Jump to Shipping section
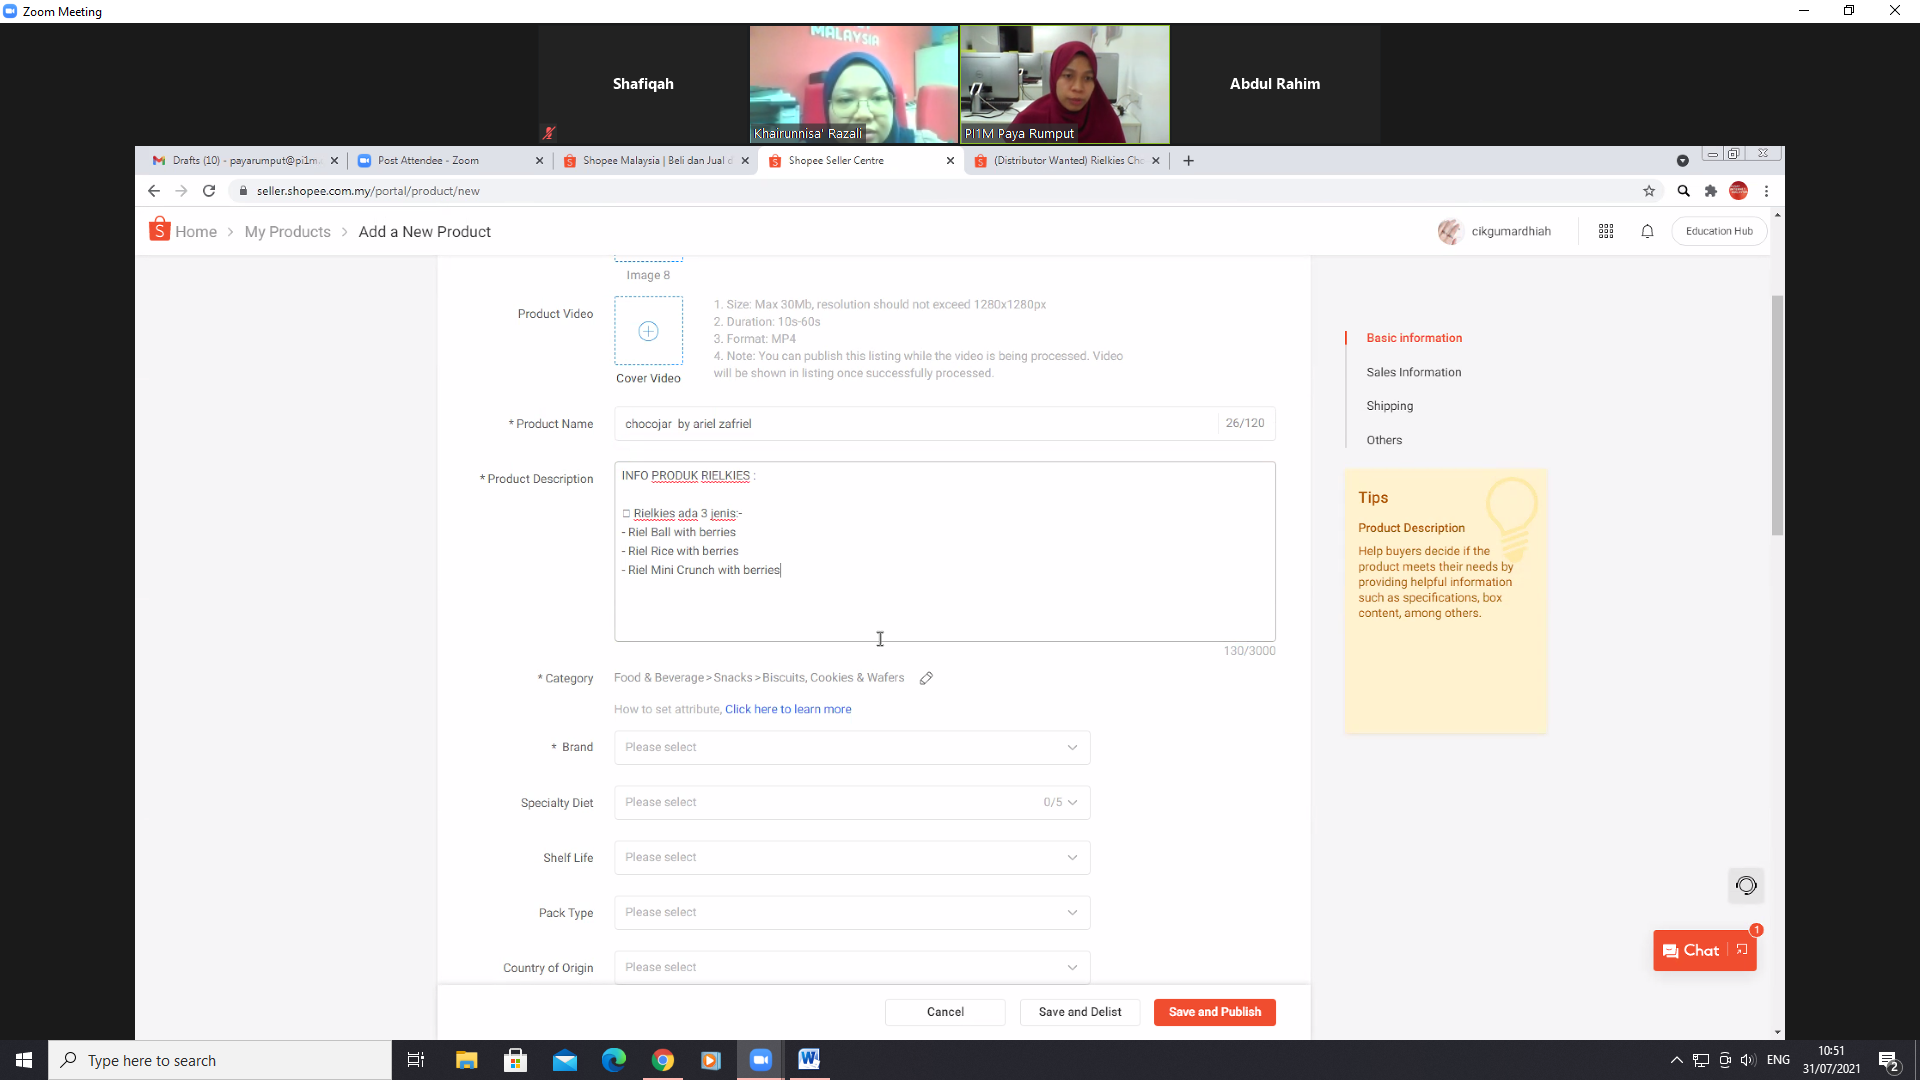 [1390, 406]
